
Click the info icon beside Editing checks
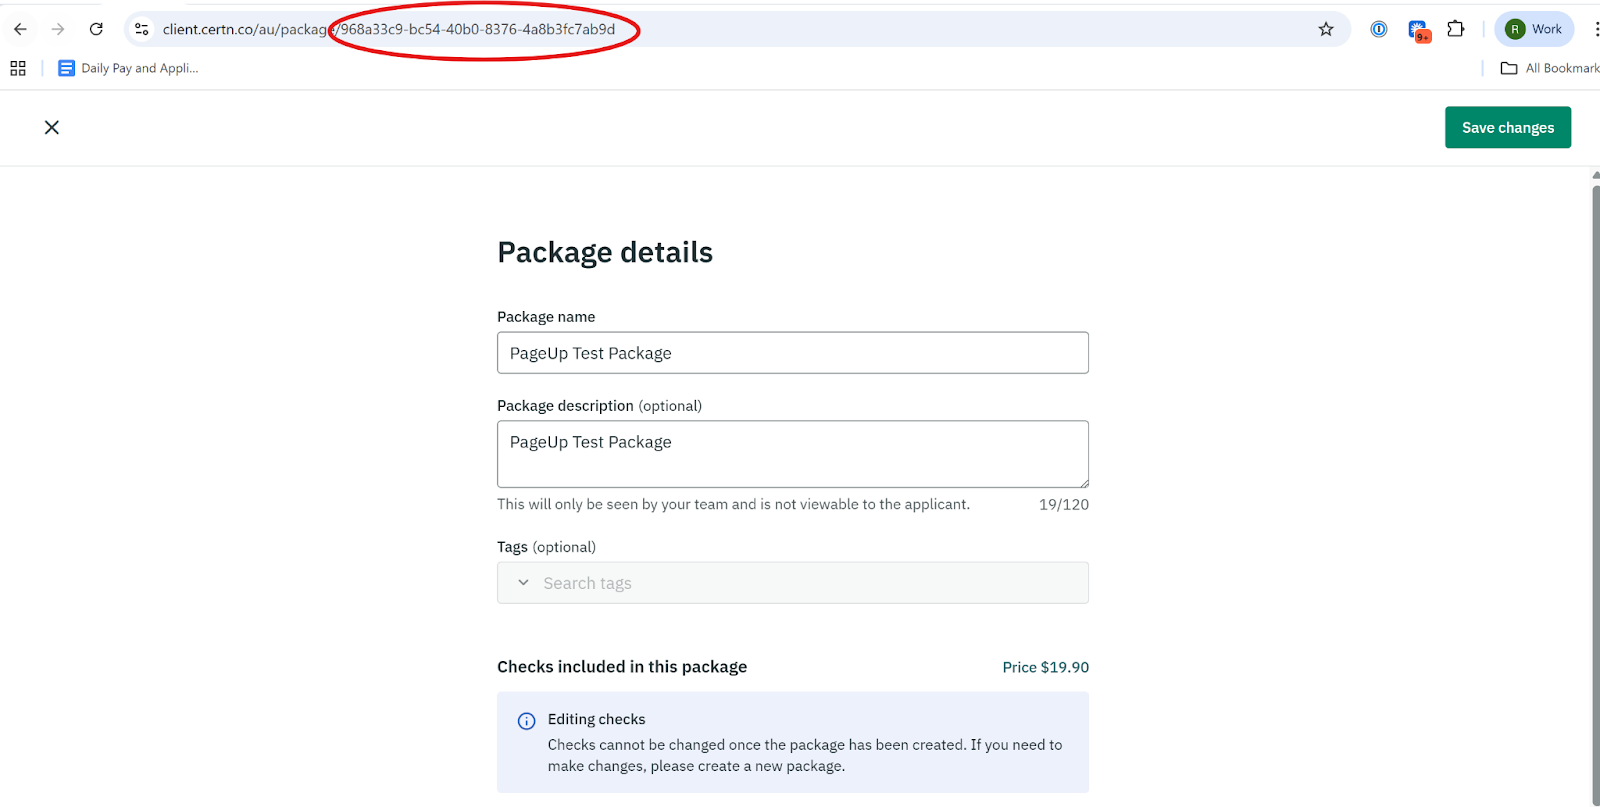pos(526,721)
